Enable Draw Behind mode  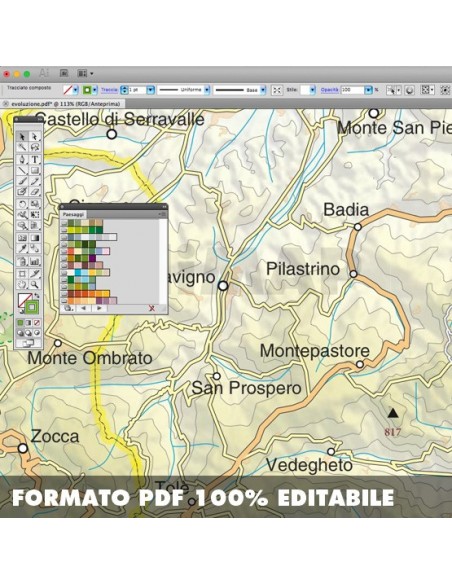29,333
